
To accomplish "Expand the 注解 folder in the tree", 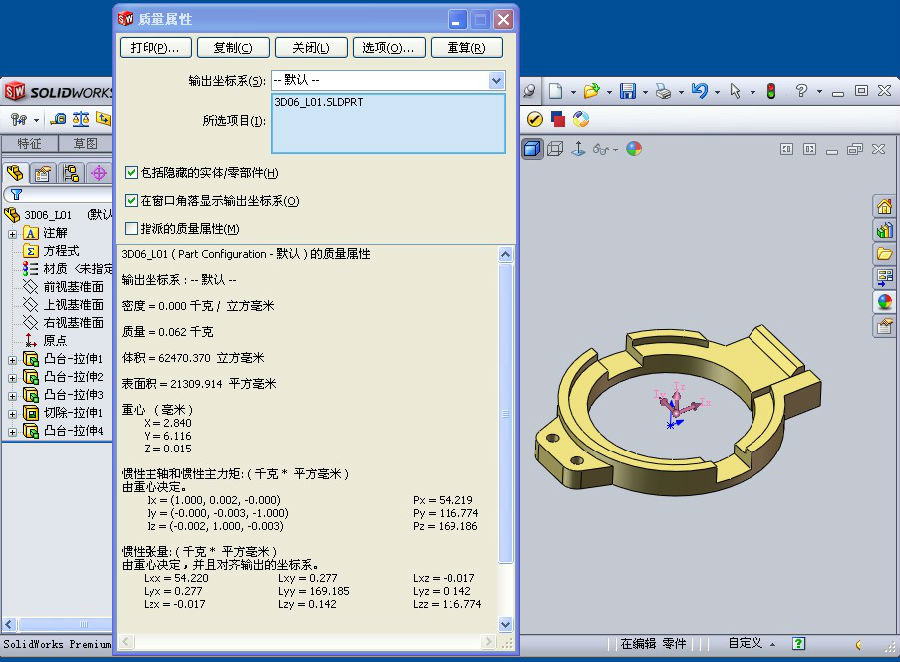I will click(x=12, y=233).
